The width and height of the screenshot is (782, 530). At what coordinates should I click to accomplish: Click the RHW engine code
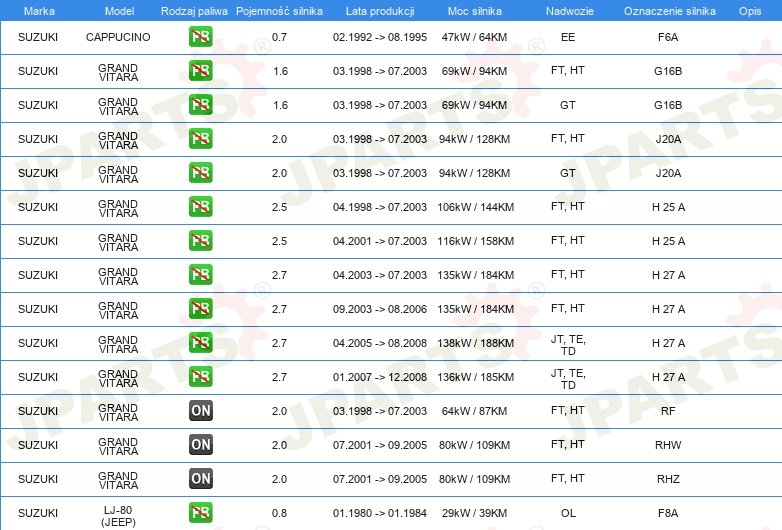[x=668, y=445]
